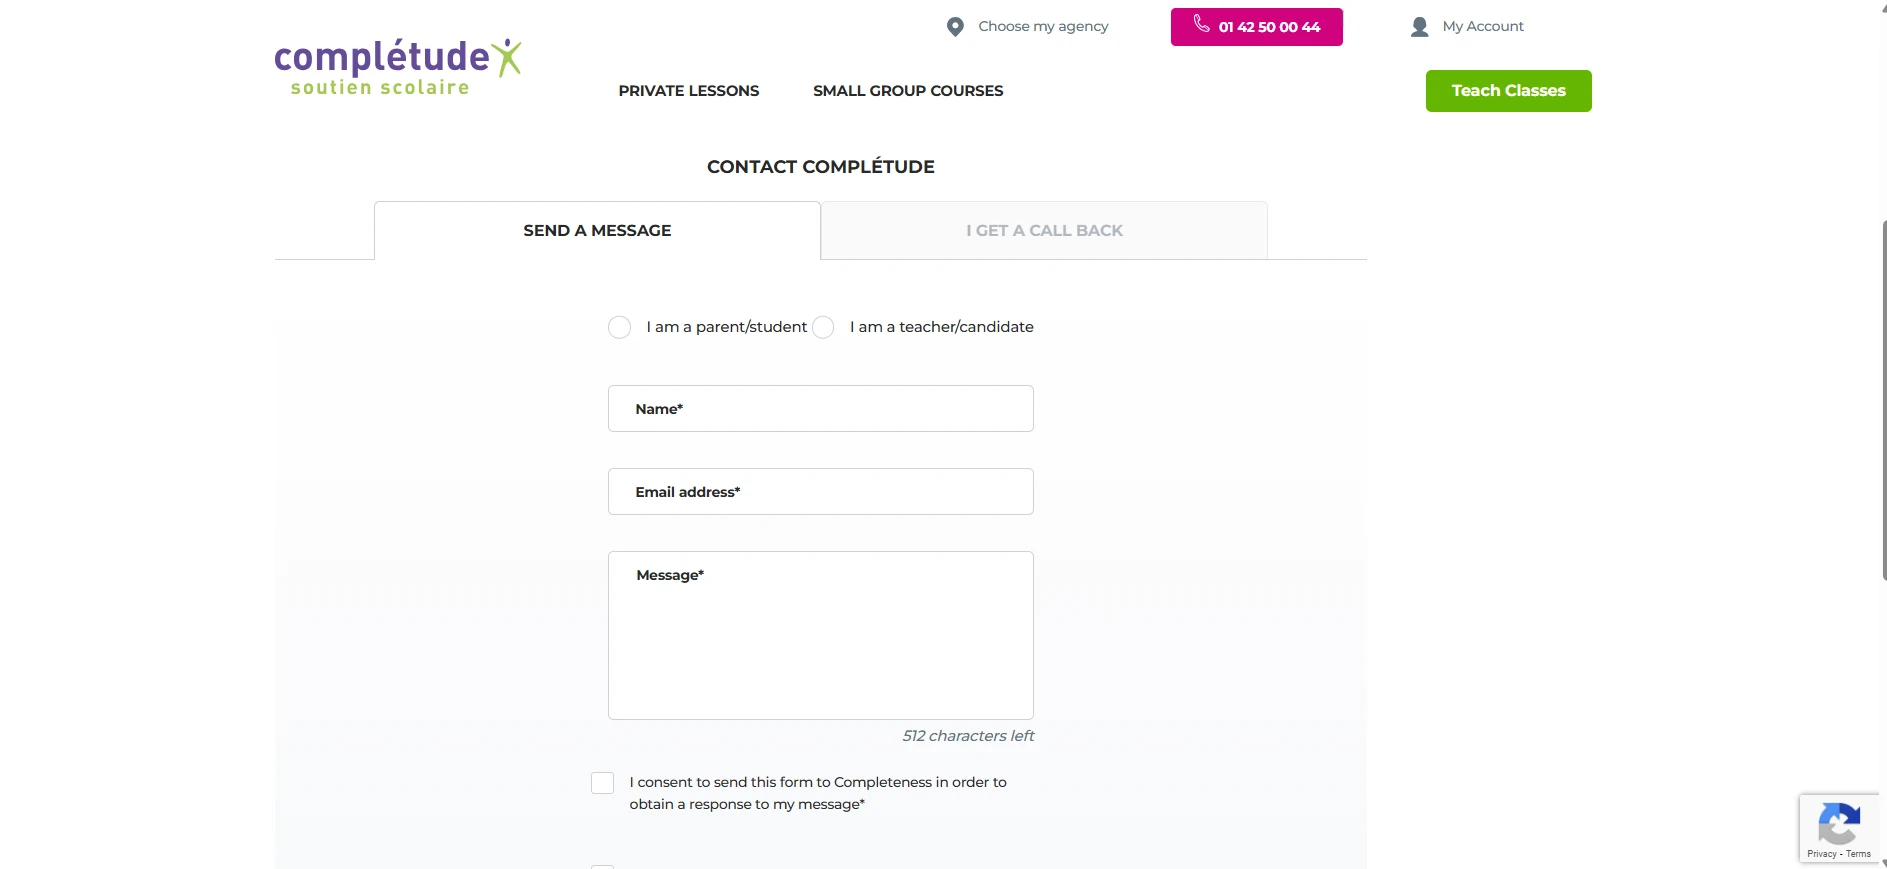Click the location pin icon
Image resolution: width=1887 pixels, height=869 pixels.
point(955,27)
